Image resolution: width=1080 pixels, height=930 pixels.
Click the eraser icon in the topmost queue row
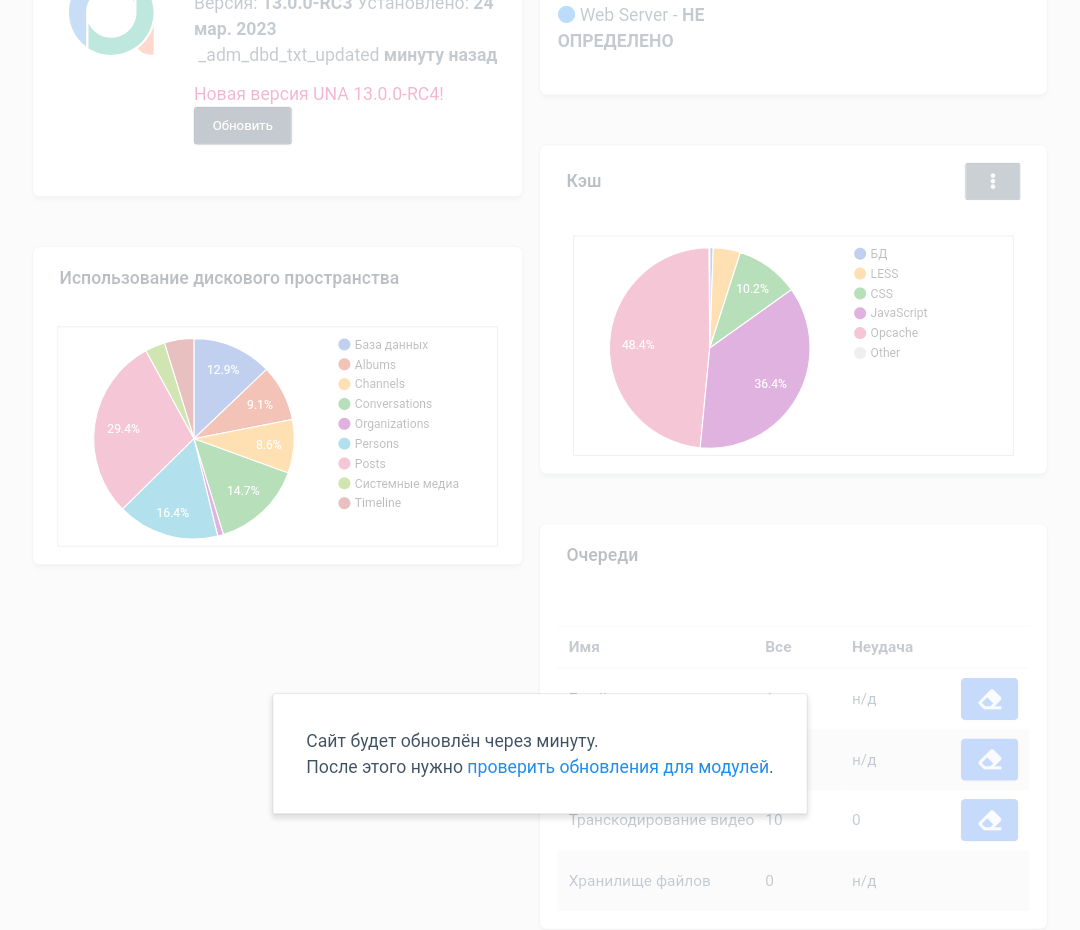point(989,699)
